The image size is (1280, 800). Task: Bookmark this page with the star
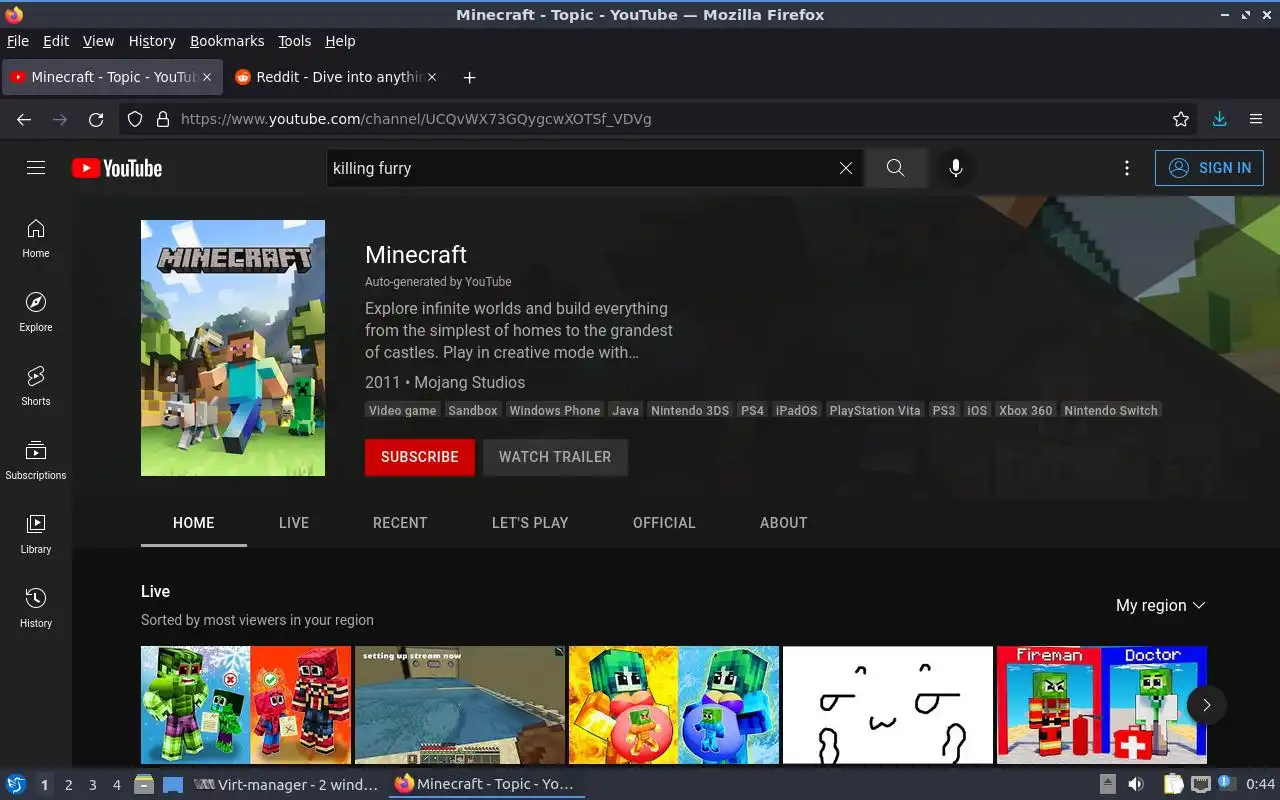click(x=1181, y=119)
